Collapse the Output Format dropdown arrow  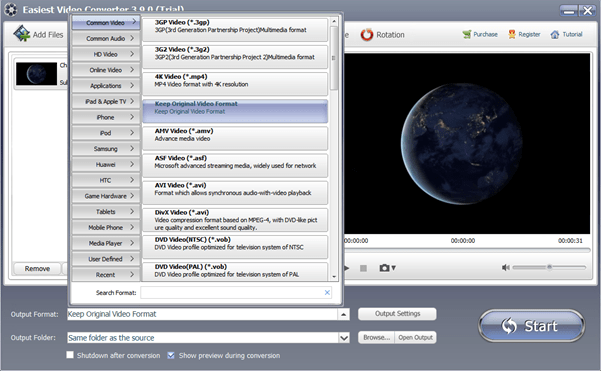coord(343,314)
